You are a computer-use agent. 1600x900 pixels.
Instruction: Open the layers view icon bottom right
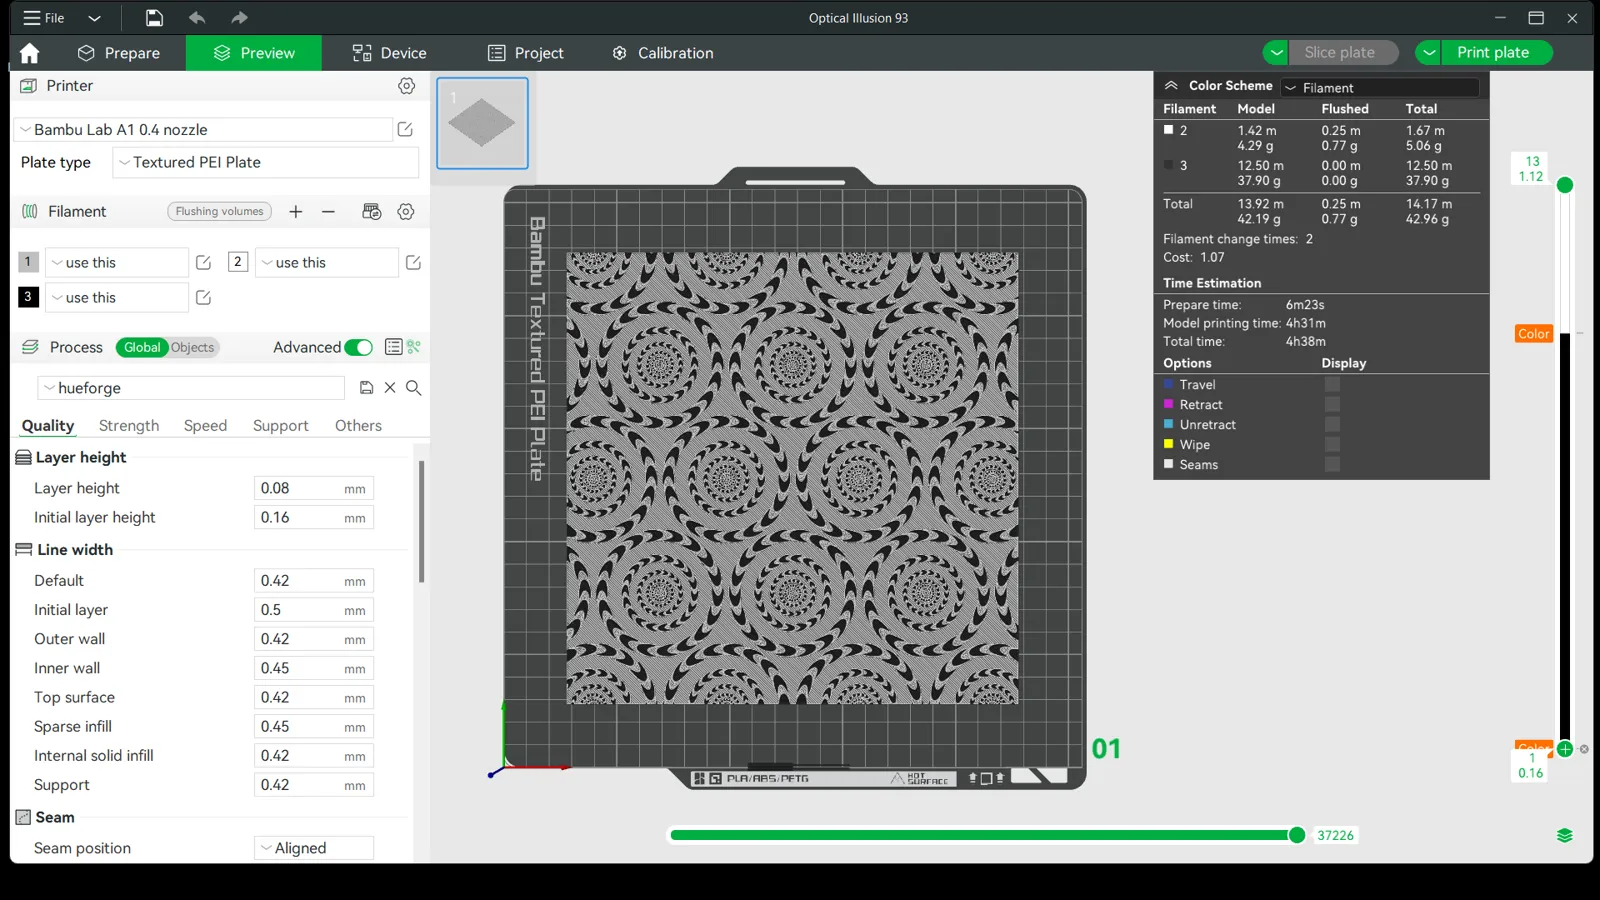click(x=1565, y=835)
